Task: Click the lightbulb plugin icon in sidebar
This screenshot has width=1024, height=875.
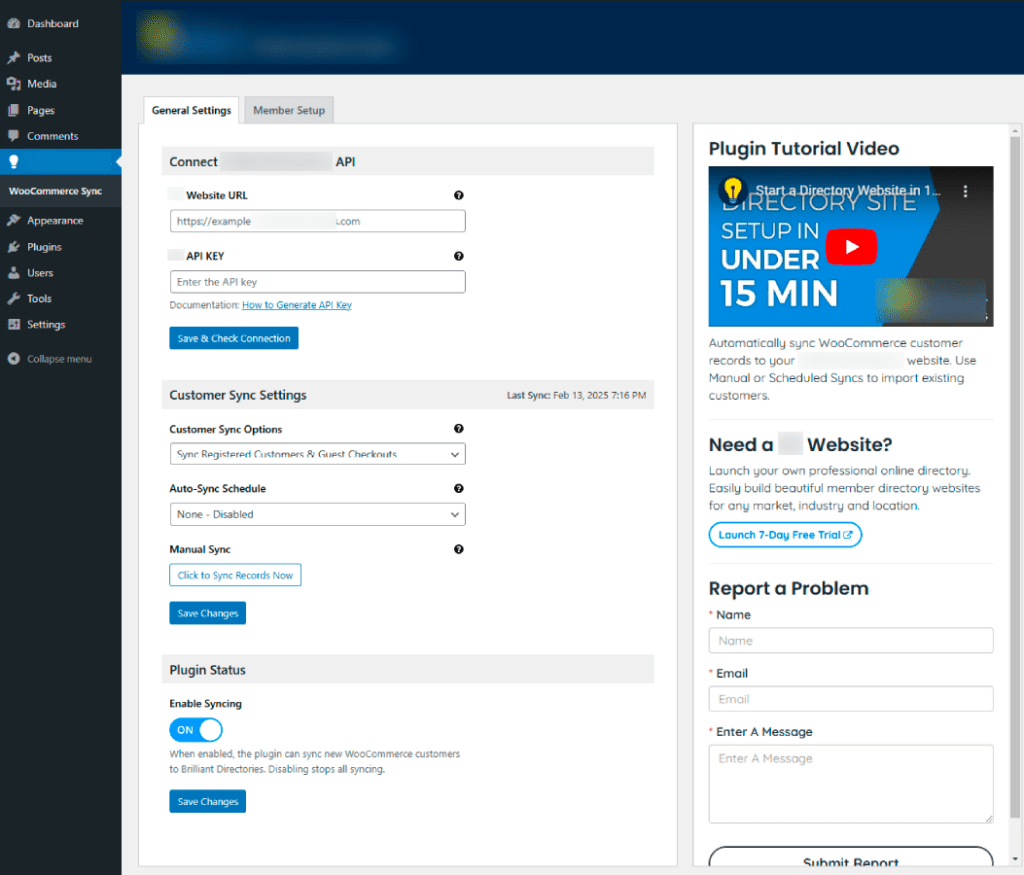Action: 14,162
